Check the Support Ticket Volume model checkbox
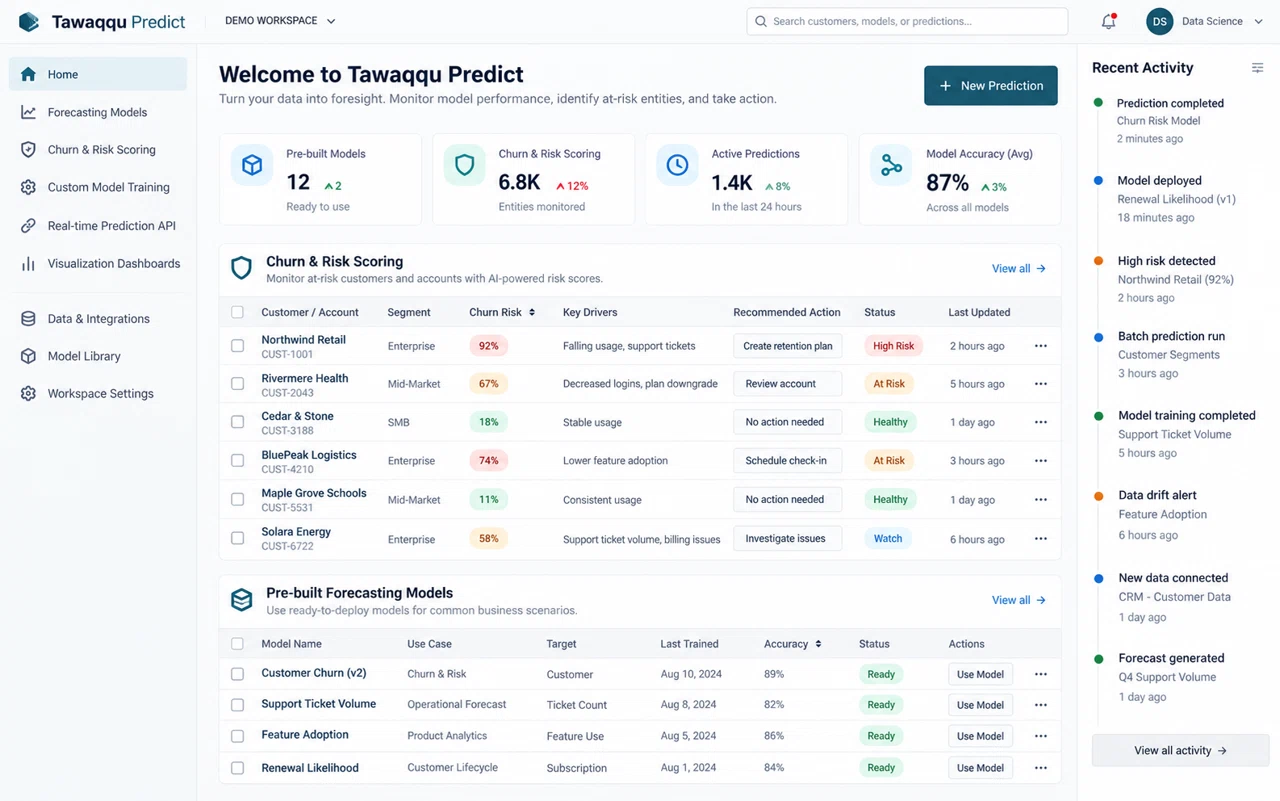This screenshot has width=1280, height=801. 237,705
